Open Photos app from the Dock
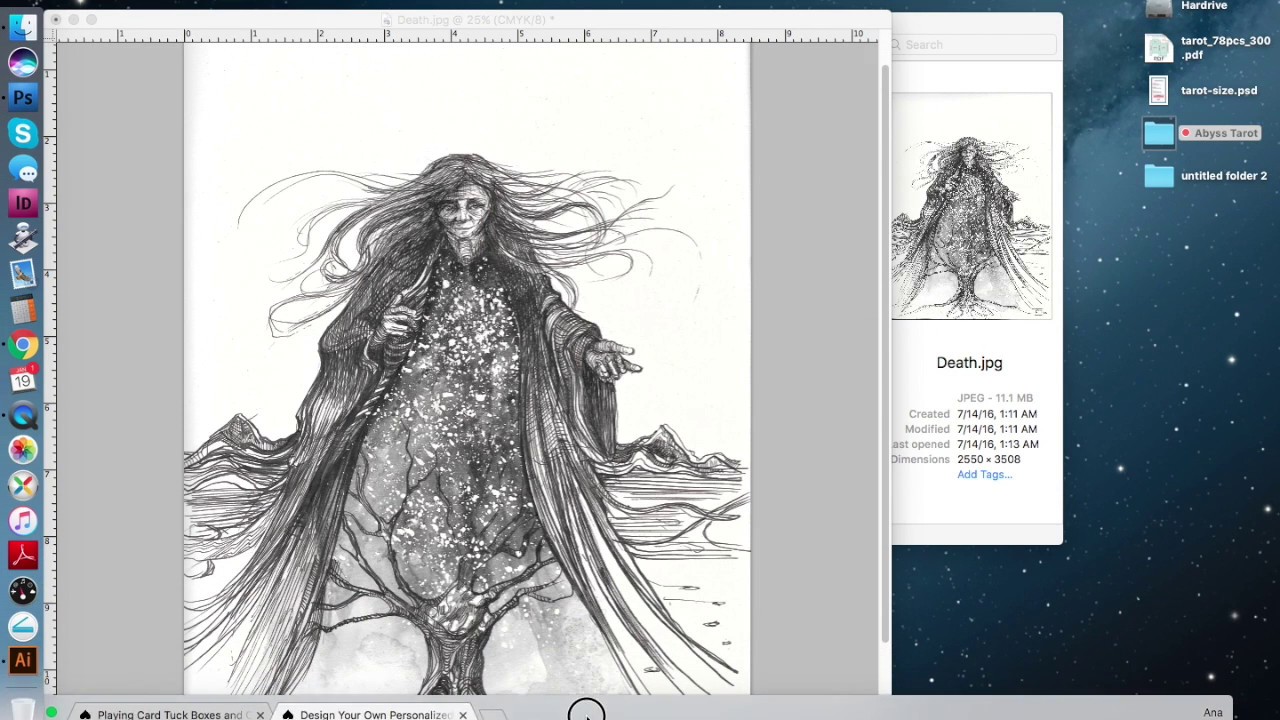The image size is (1280, 720). pos(23,450)
